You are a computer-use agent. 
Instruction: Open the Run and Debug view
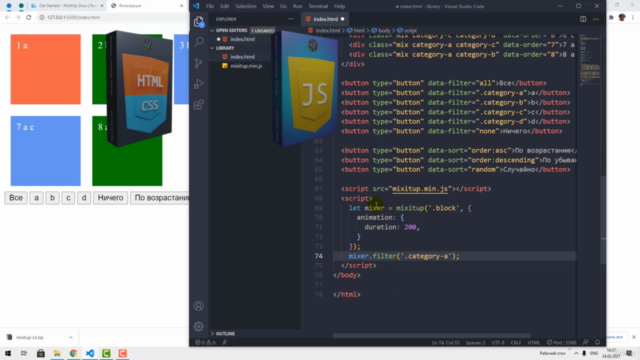coord(199,84)
